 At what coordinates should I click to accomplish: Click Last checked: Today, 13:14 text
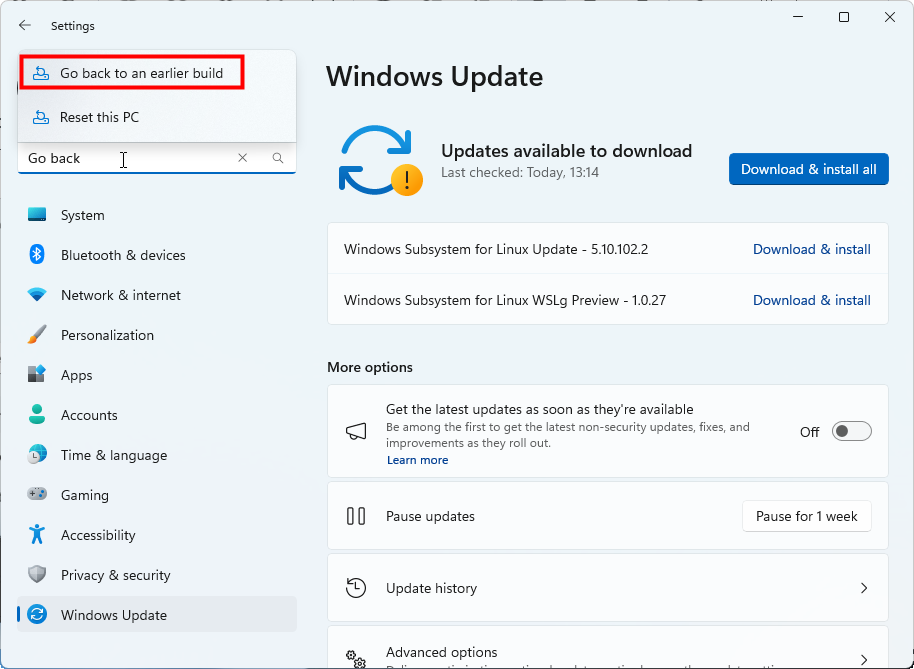(x=519, y=172)
